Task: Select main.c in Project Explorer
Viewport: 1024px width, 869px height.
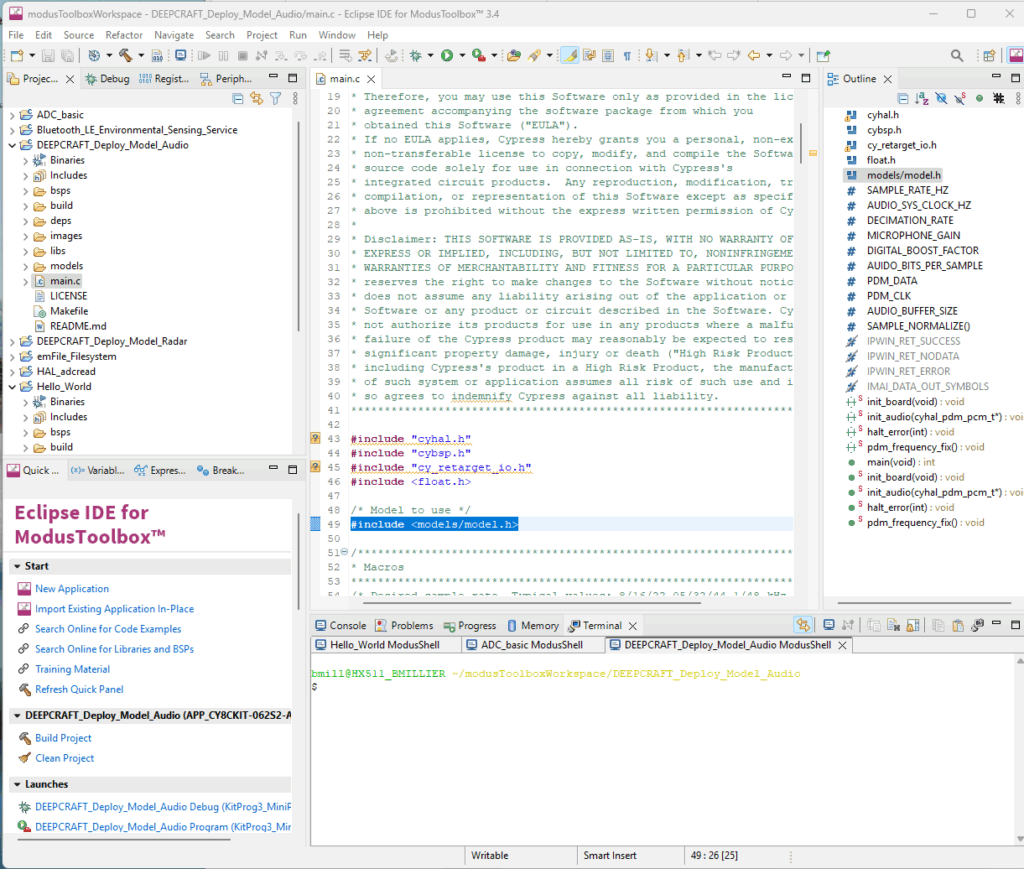Action: 65,281
